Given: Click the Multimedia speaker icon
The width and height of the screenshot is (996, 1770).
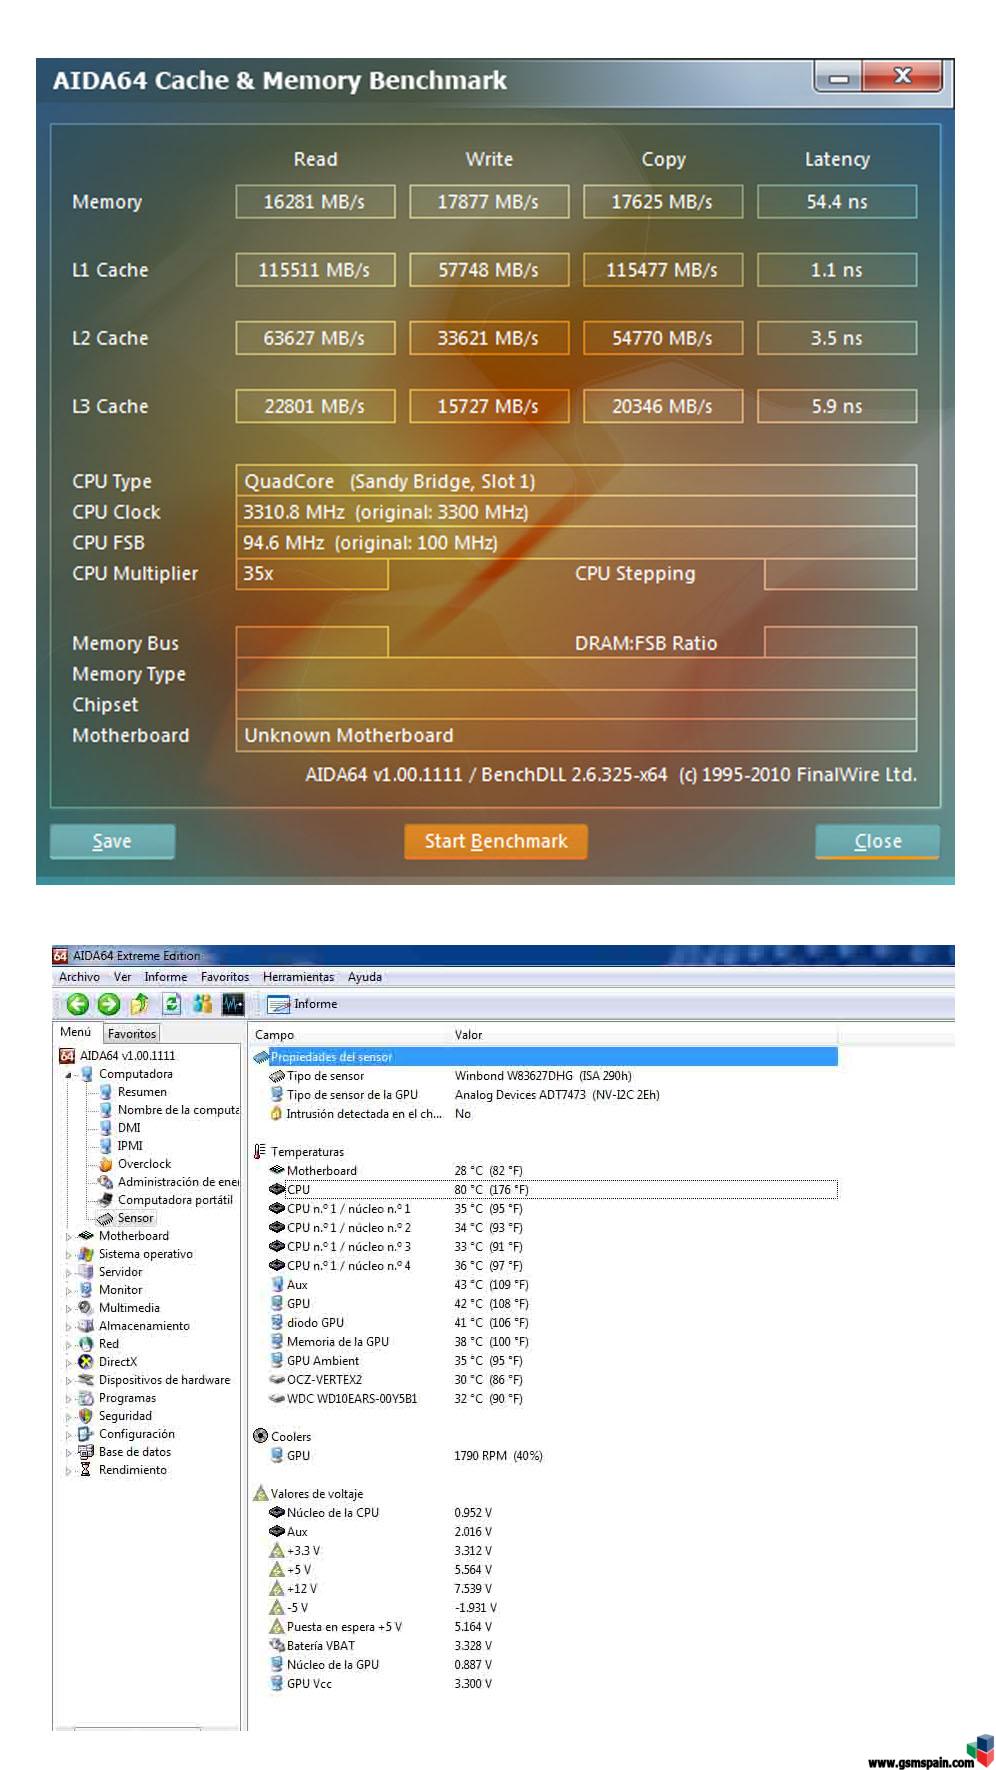Looking at the screenshot, I should pos(86,1308).
